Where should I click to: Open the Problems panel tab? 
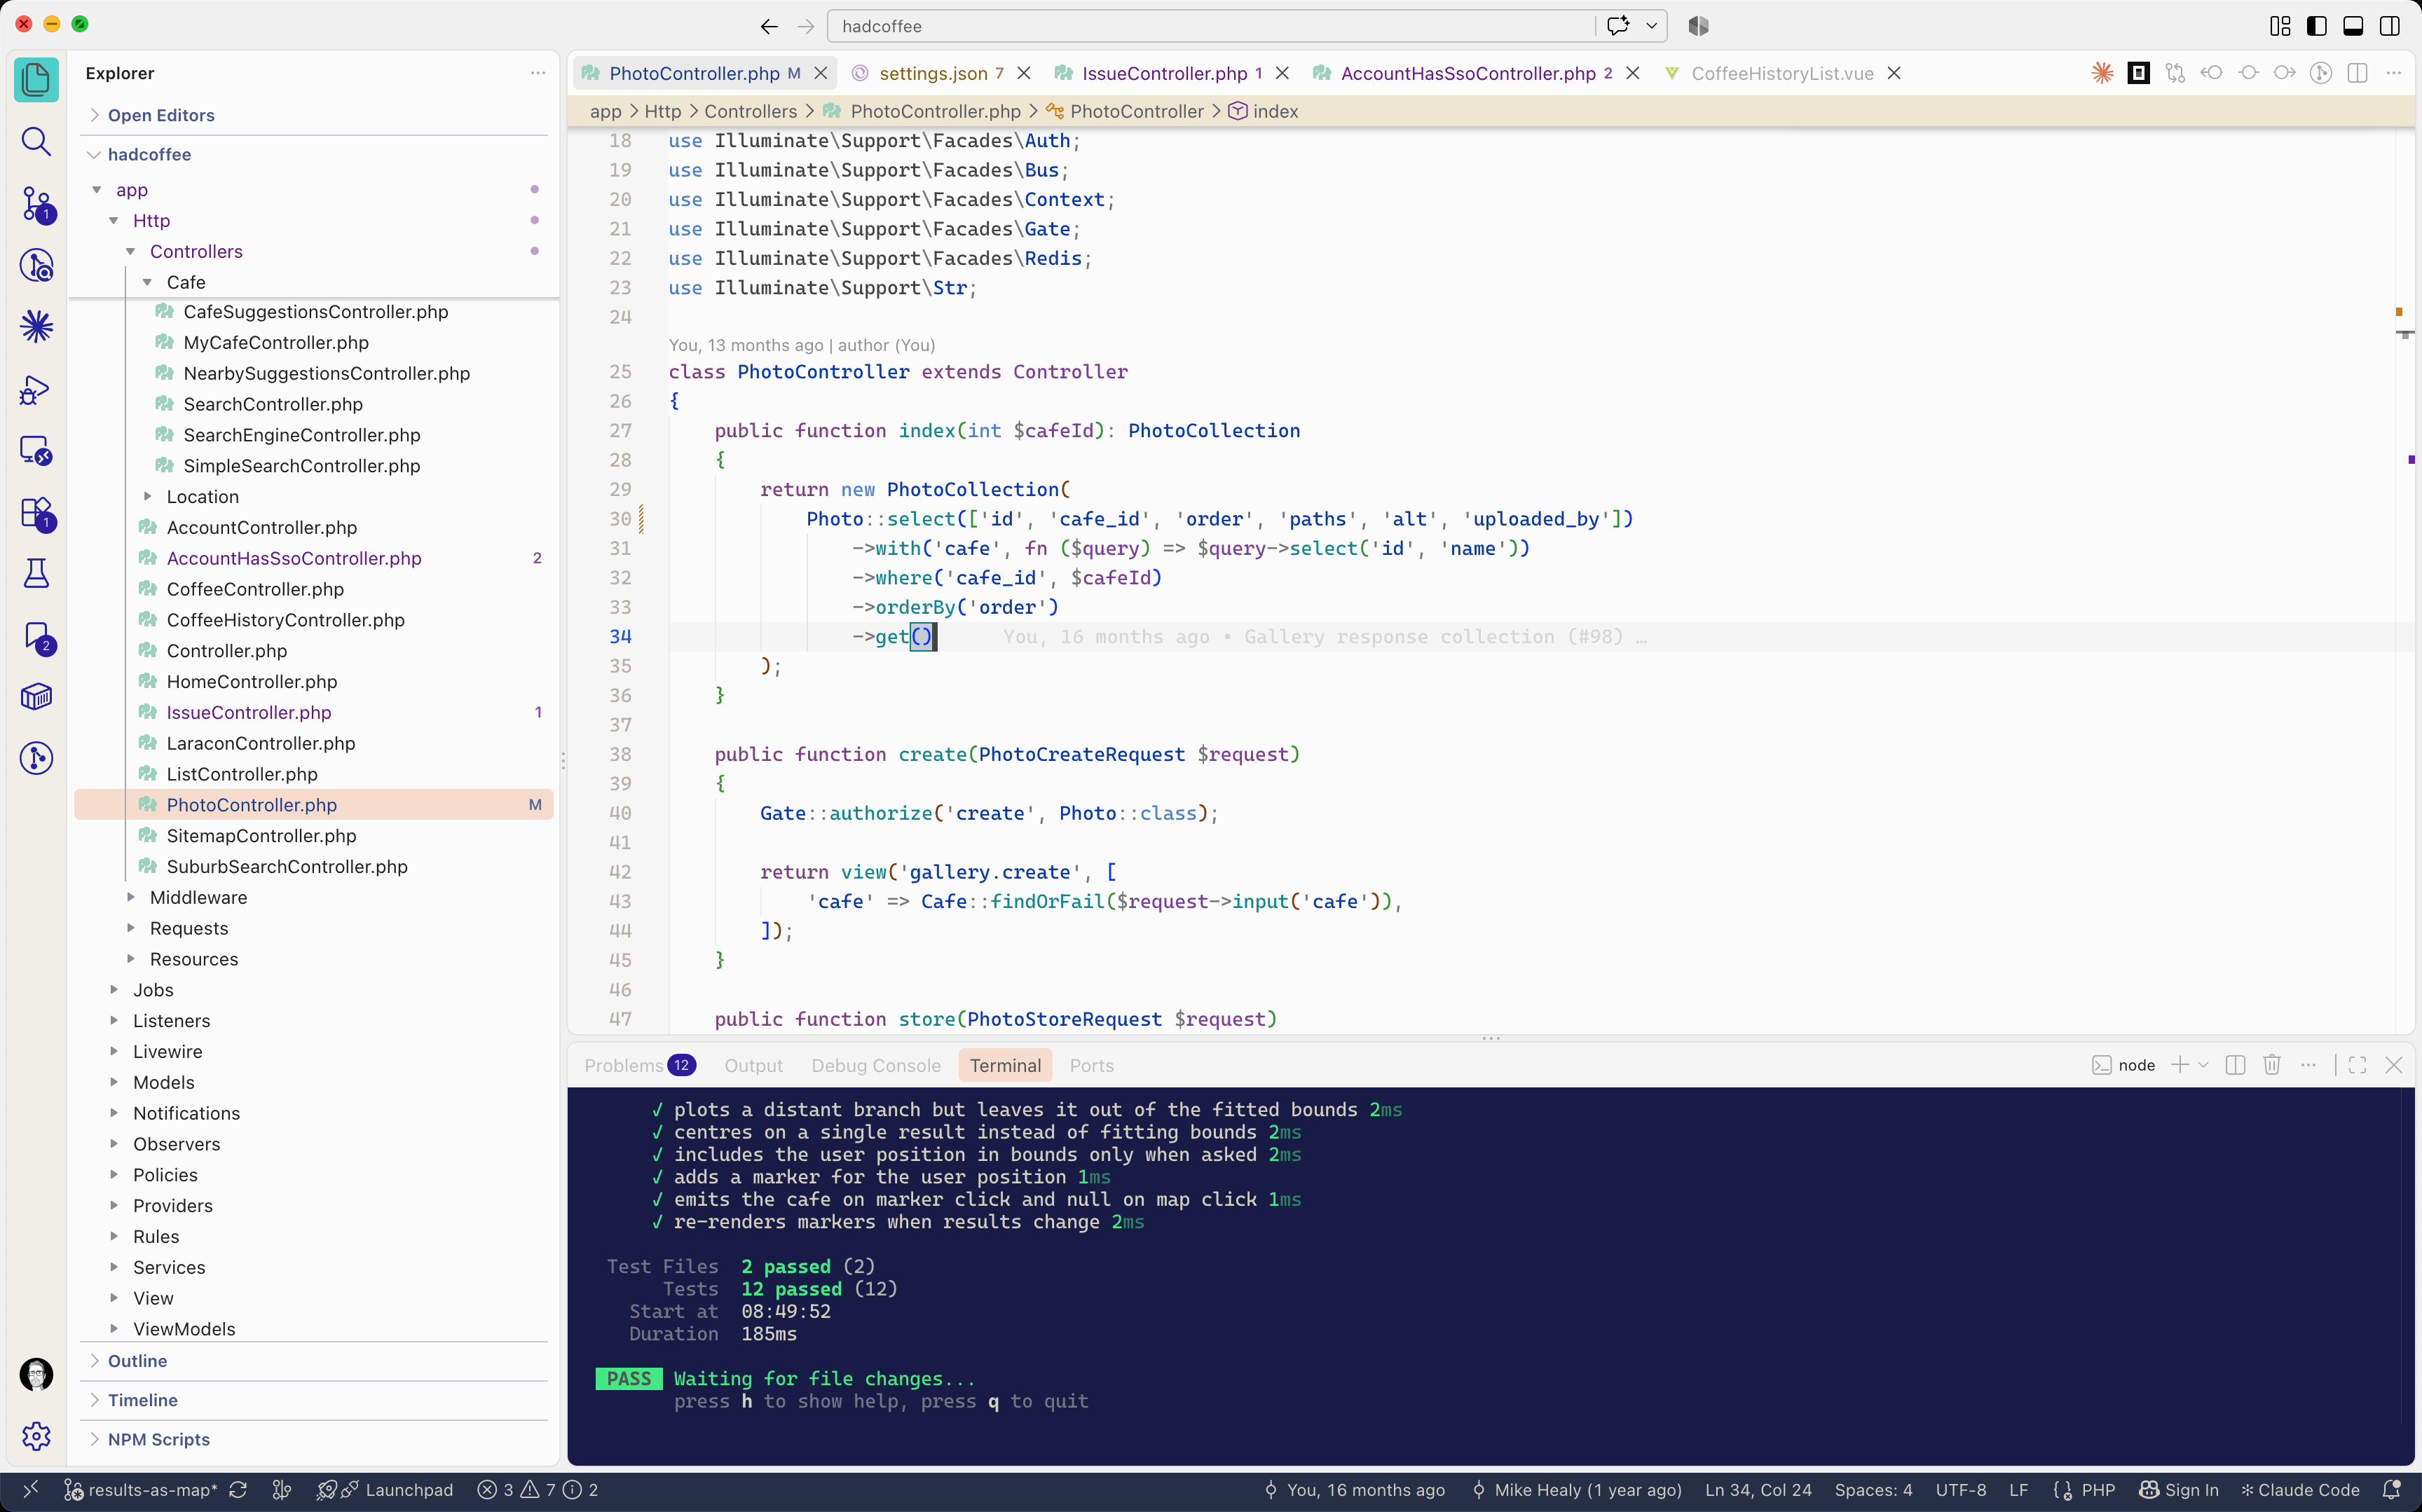tap(639, 1065)
